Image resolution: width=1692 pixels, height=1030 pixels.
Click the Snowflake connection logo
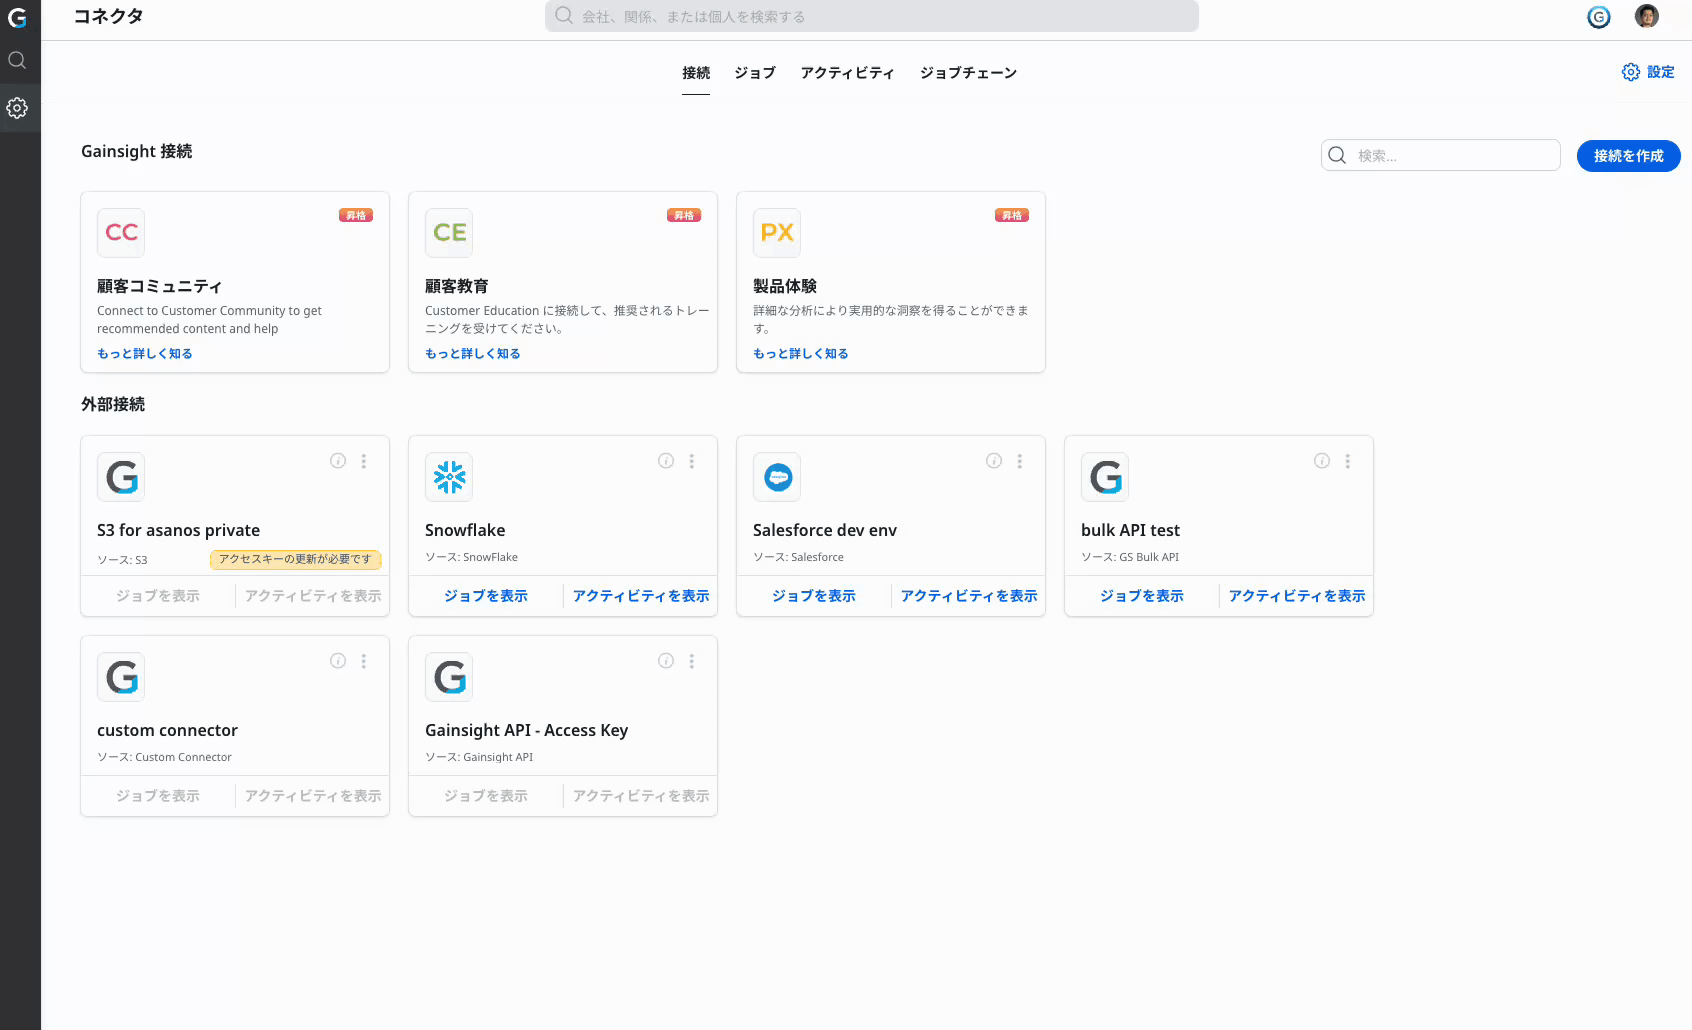point(449,477)
